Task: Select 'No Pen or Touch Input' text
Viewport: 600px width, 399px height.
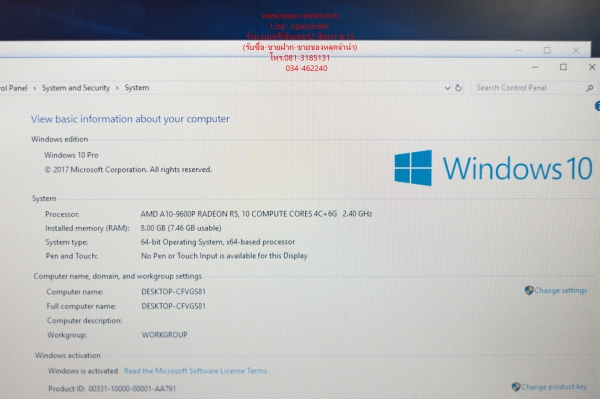Action: 179,256
